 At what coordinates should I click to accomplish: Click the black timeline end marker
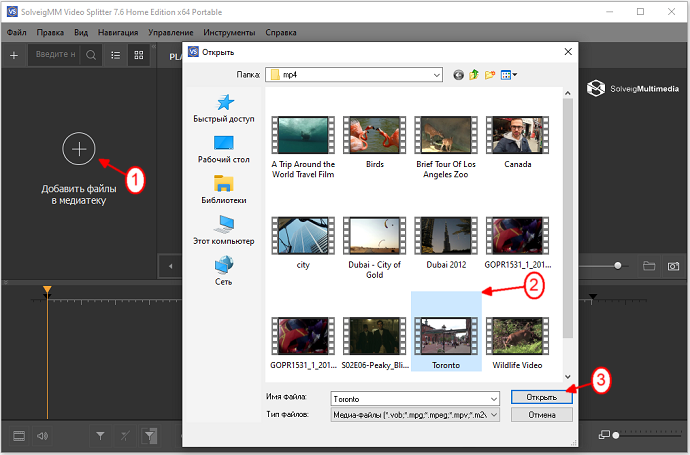pos(593,297)
